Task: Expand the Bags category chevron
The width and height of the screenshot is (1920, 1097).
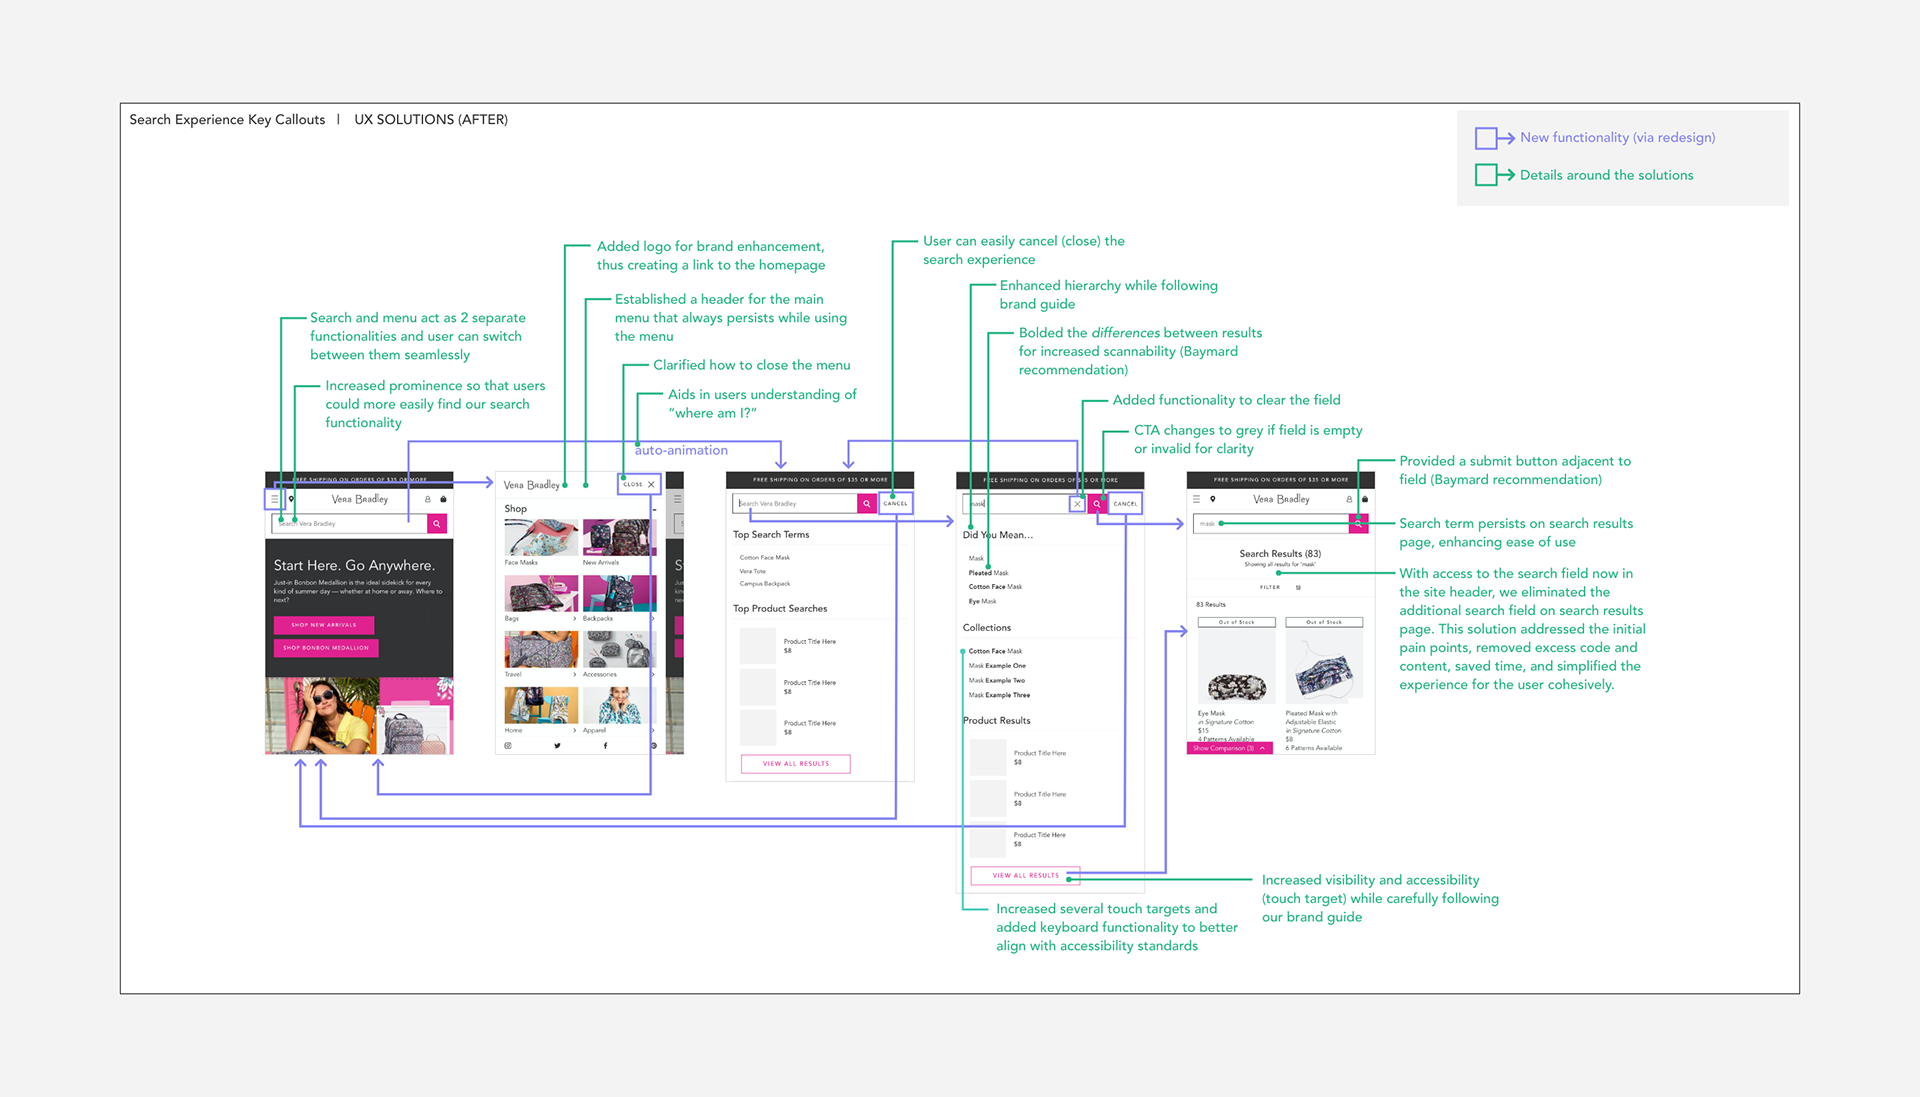Action: [x=574, y=619]
